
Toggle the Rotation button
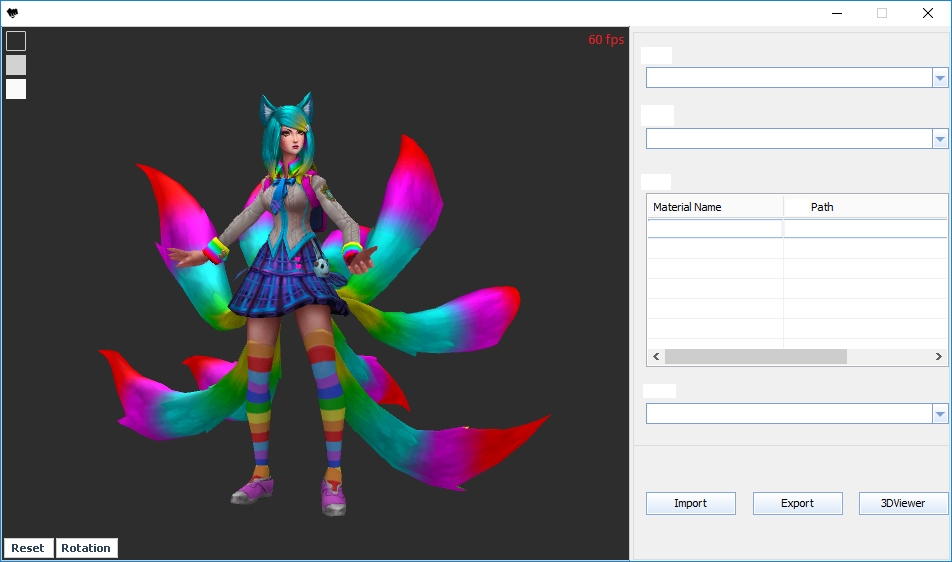coord(86,548)
